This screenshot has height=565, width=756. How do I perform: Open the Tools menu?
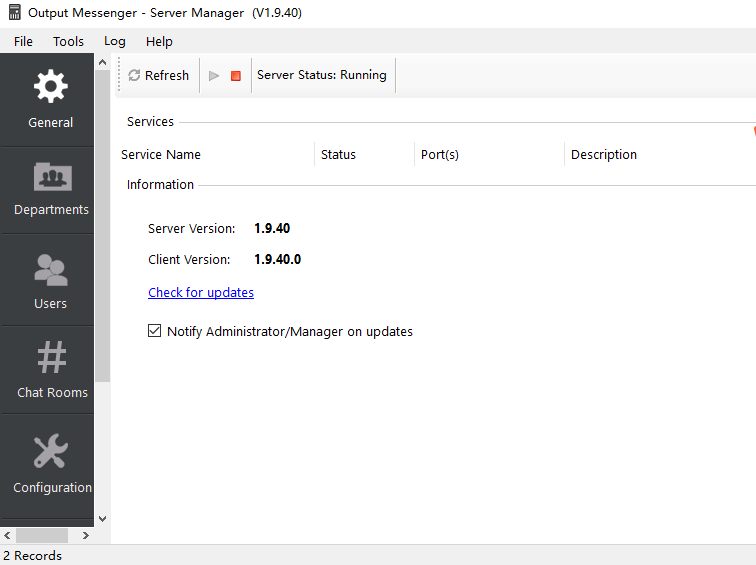pyautogui.click(x=68, y=41)
